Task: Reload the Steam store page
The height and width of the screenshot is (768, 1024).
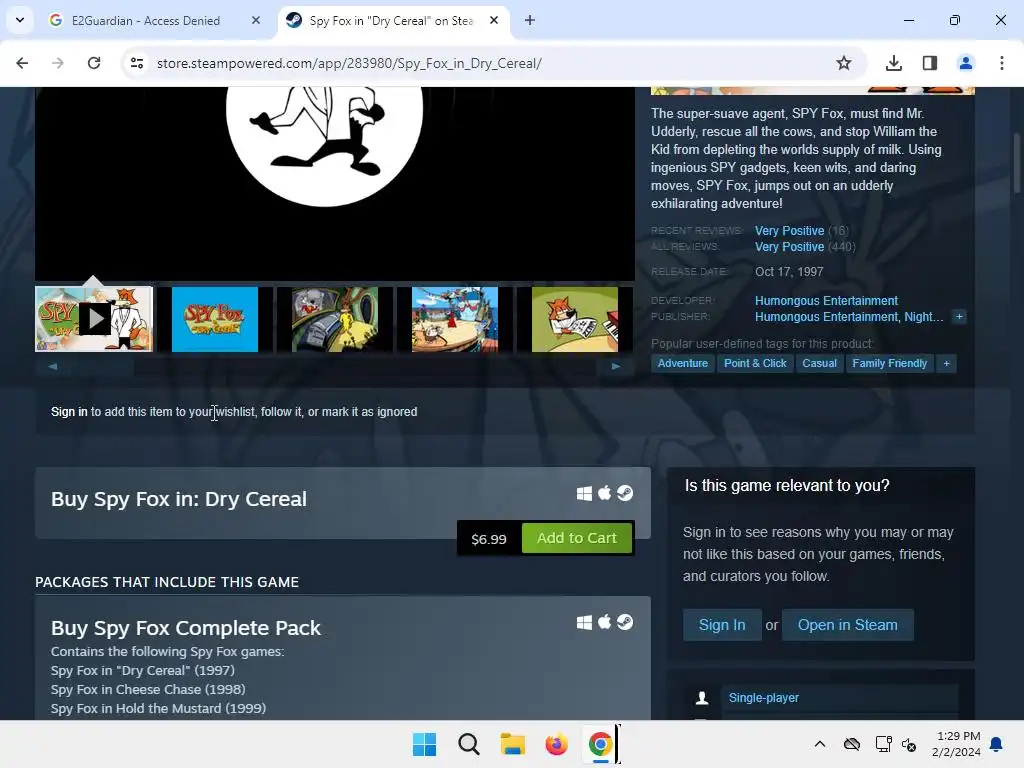Action: click(x=94, y=63)
